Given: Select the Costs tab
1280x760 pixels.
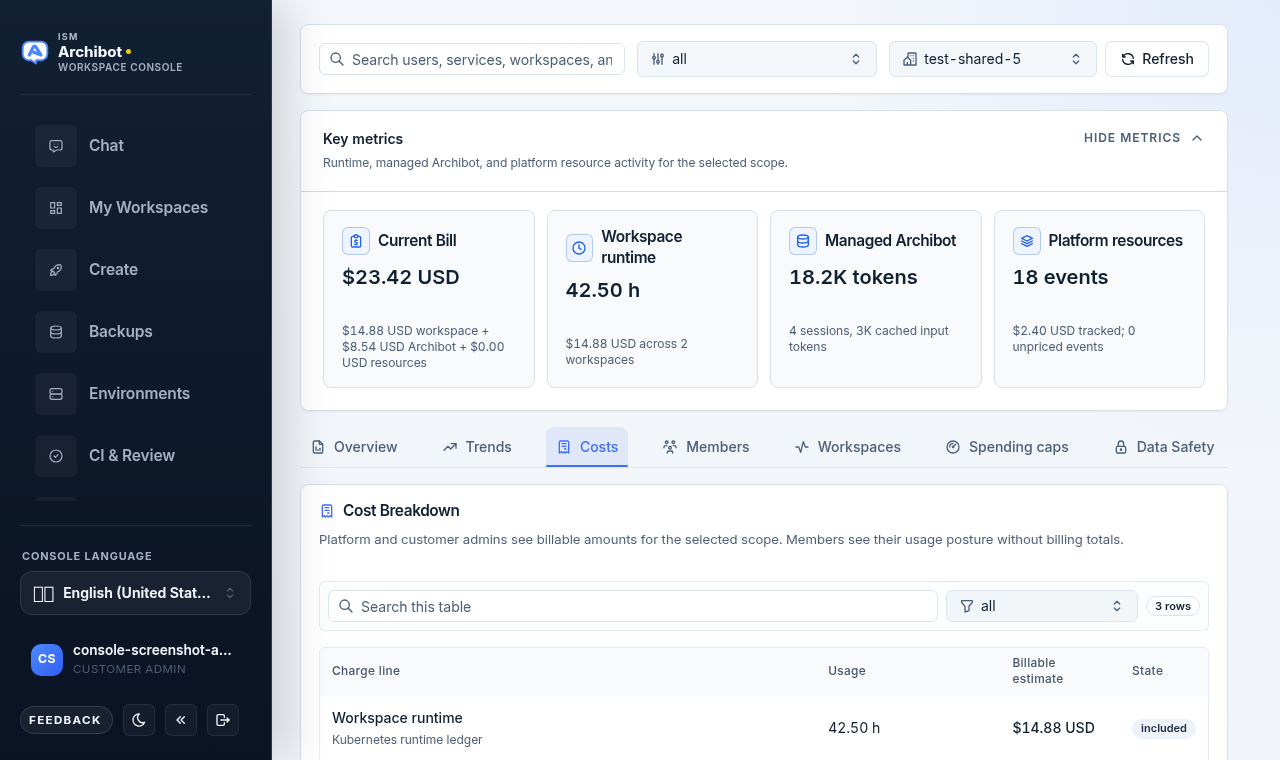Looking at the screenshot, I should pos(587,447).
